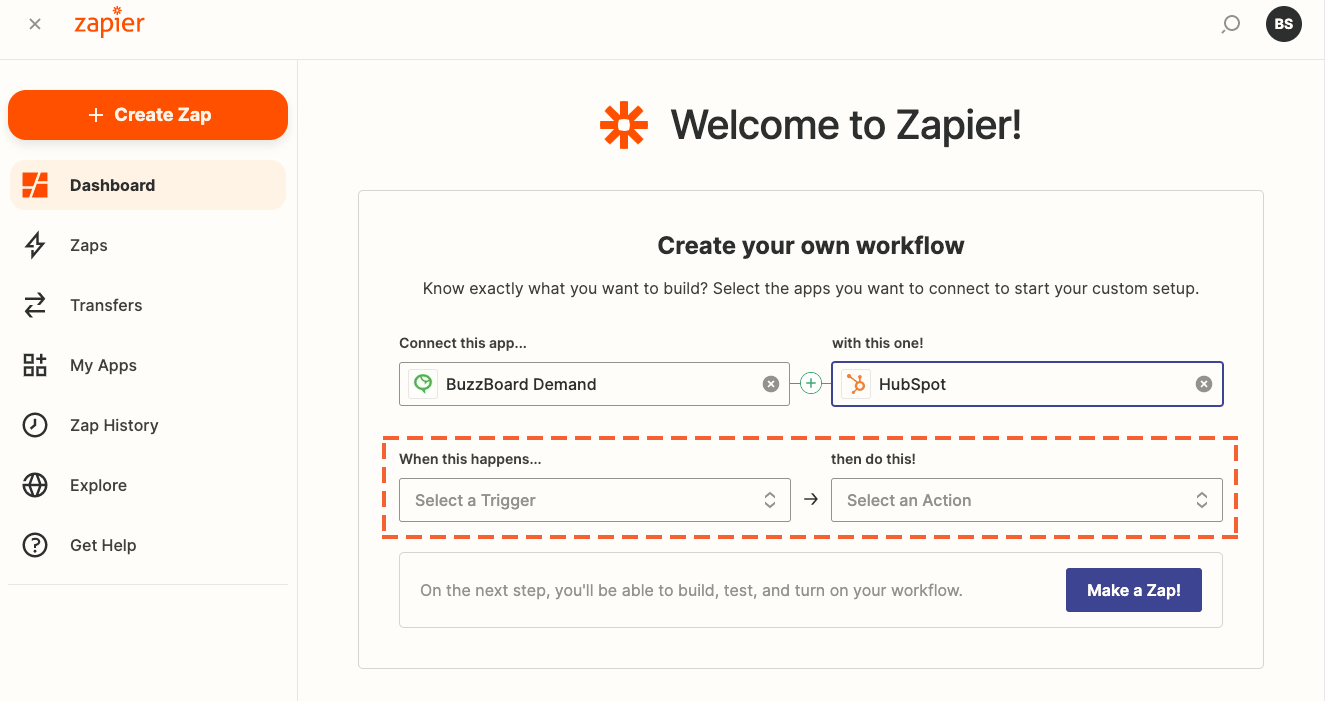The width and height of the screenshot is (1325, 701).
Task: Click the Explore globe icon
Action: (35, 485)
